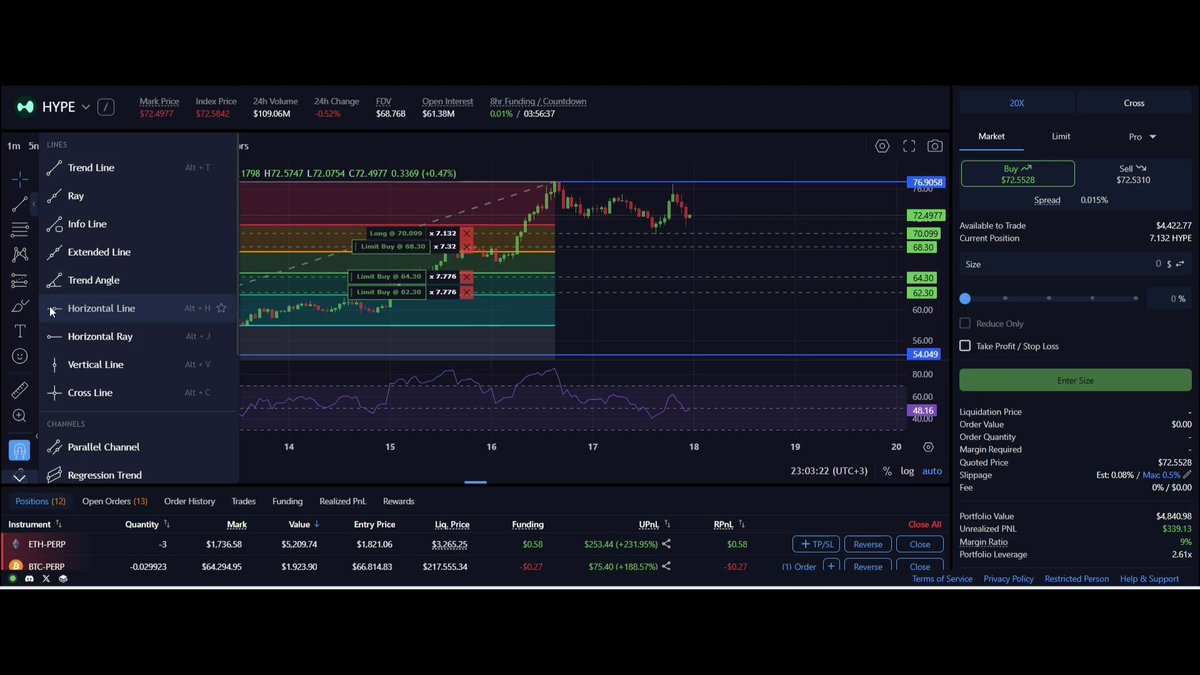Take a chart snapshot with camera icon
The image size is (1200, 675).
tap(935, 146)
